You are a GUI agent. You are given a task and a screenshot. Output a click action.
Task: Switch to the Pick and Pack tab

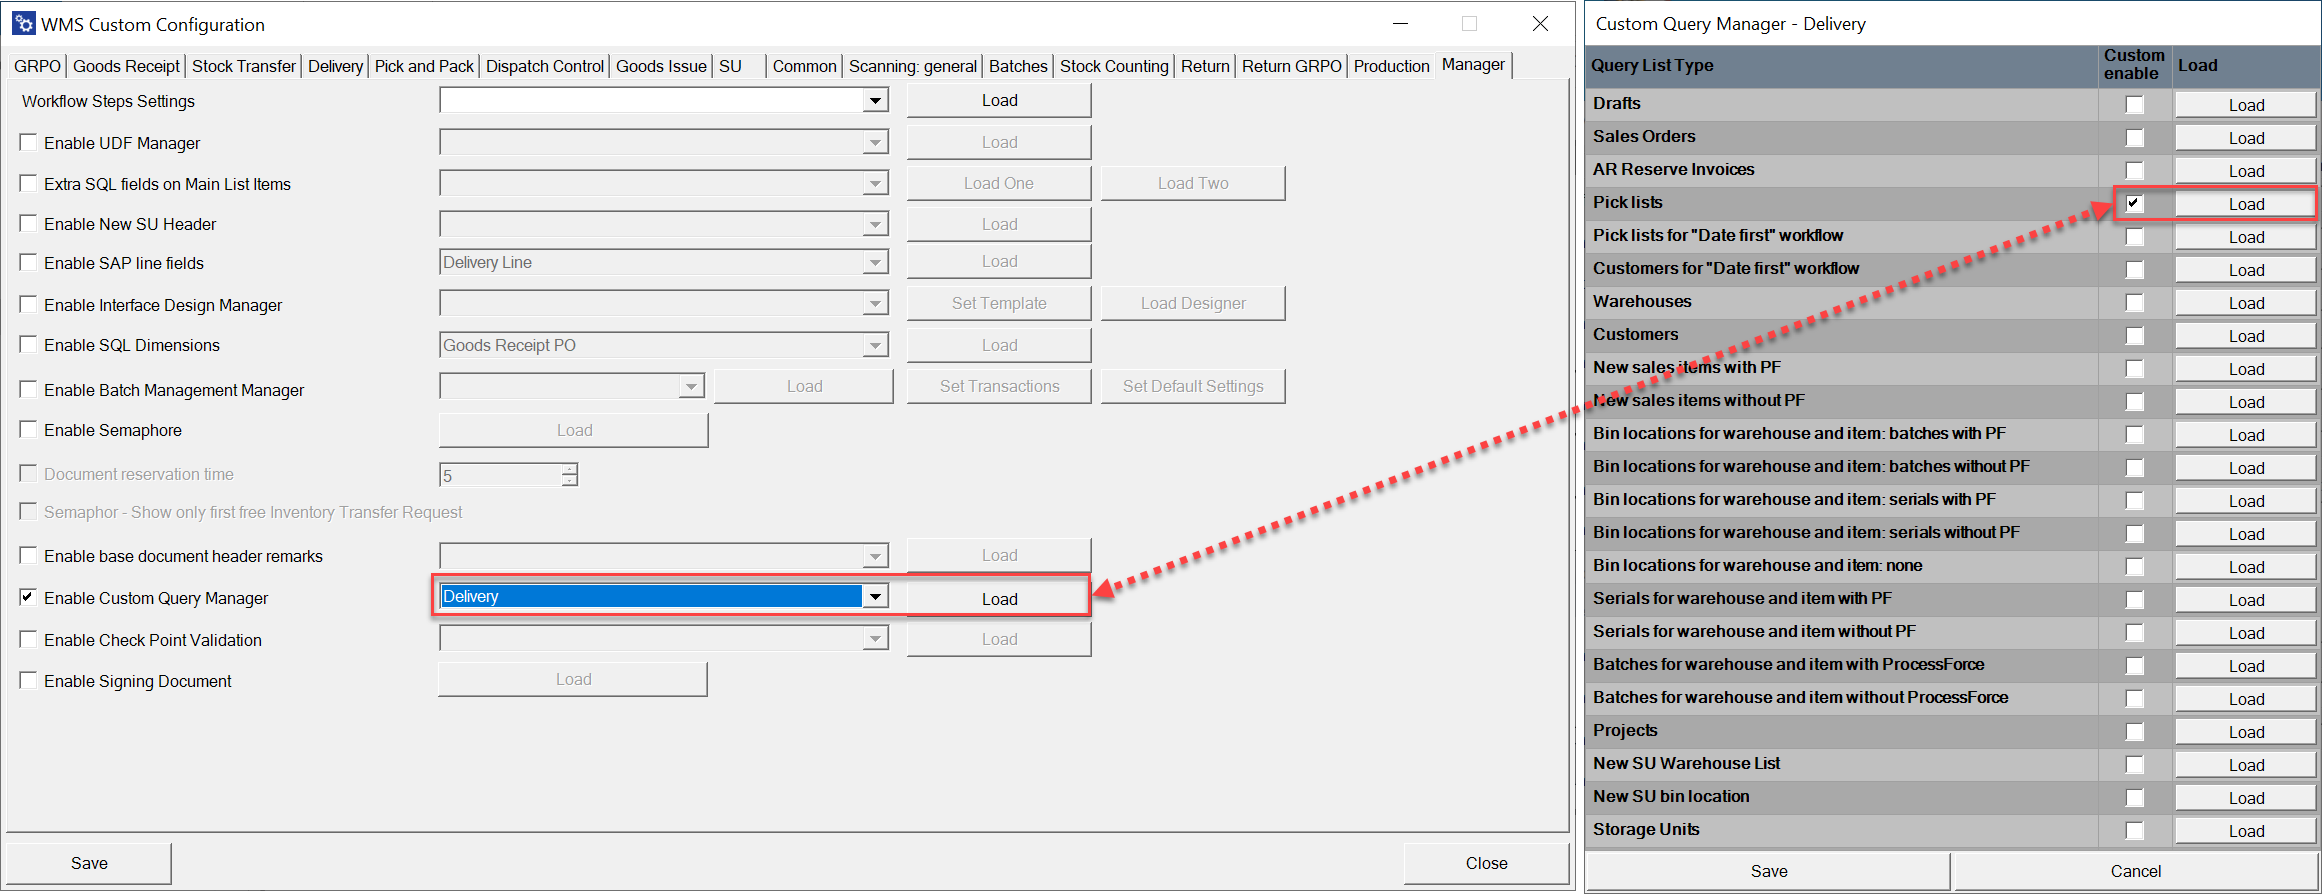pyautogui.click(x=424, y=66)
